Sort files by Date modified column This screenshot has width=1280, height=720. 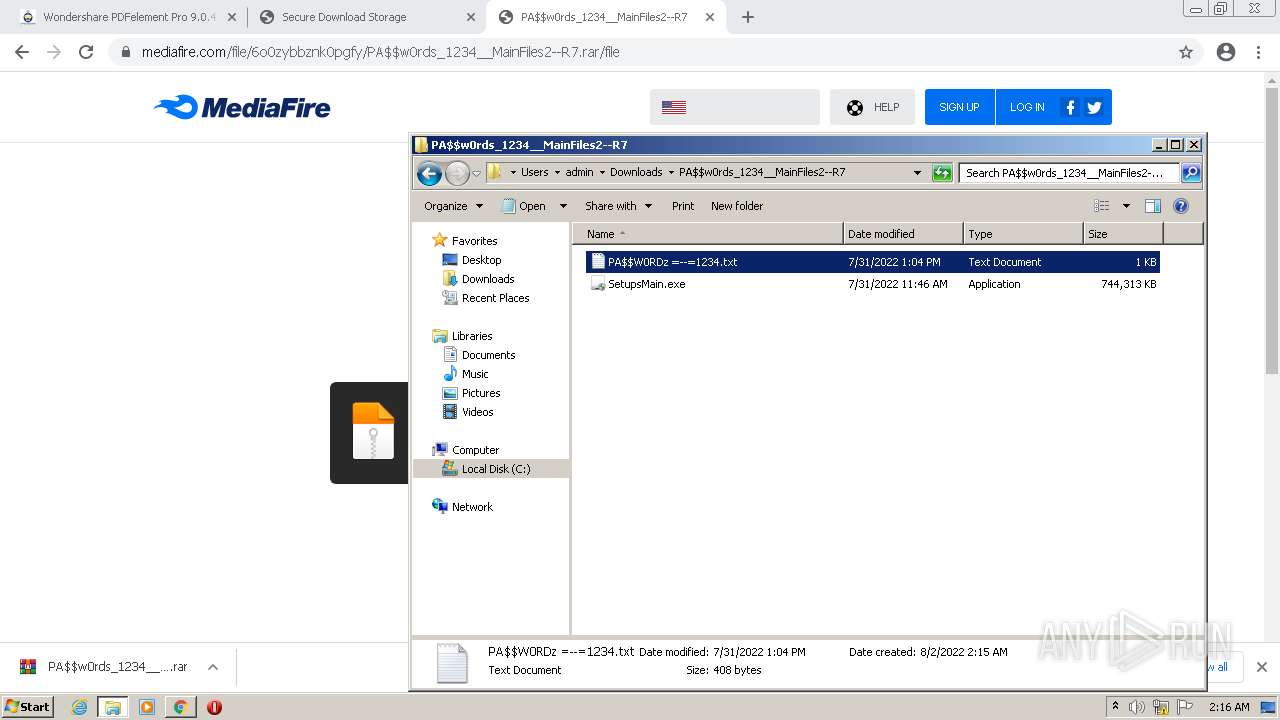click(x=903, y=234)
